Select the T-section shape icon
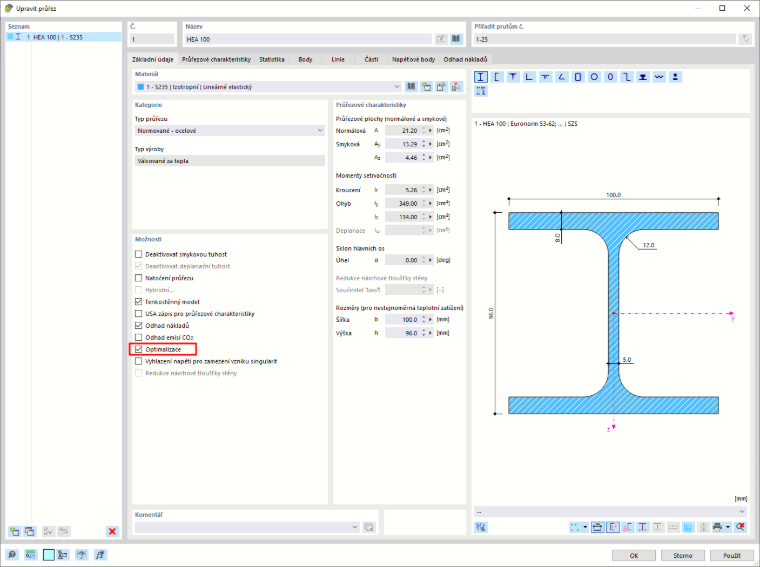 [513, 77]
